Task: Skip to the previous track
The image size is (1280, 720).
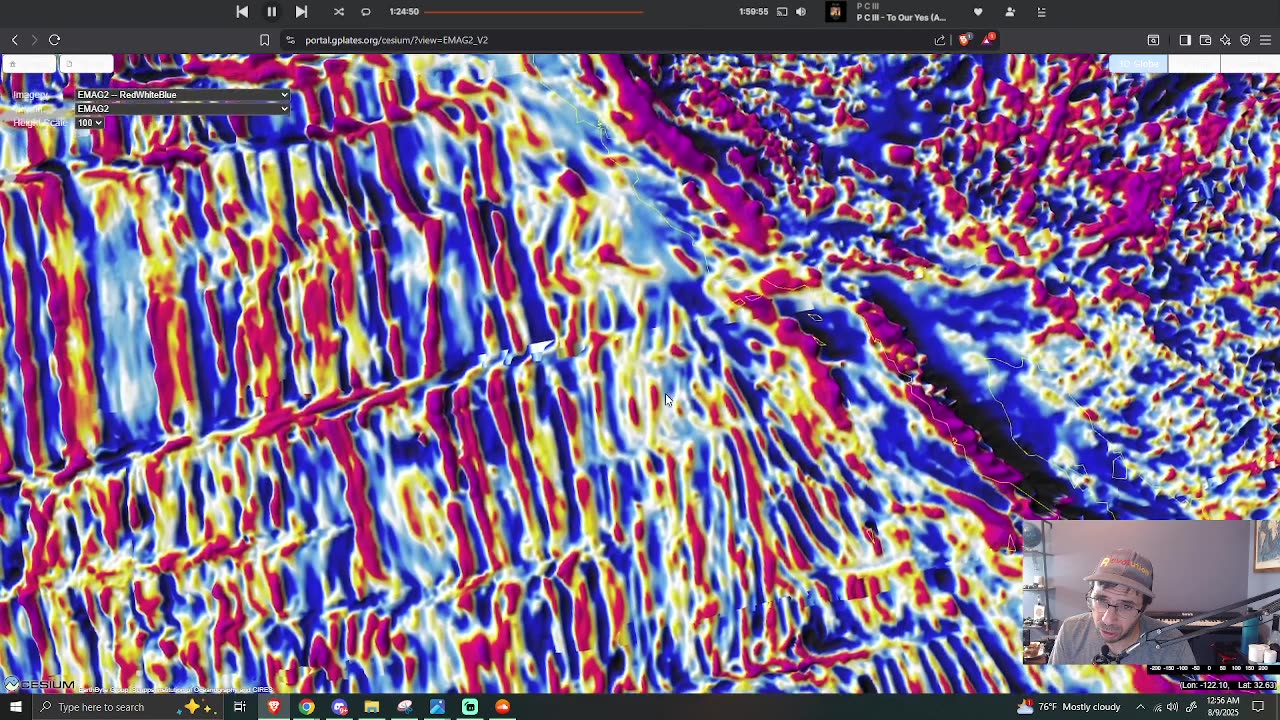Action: 242,12
